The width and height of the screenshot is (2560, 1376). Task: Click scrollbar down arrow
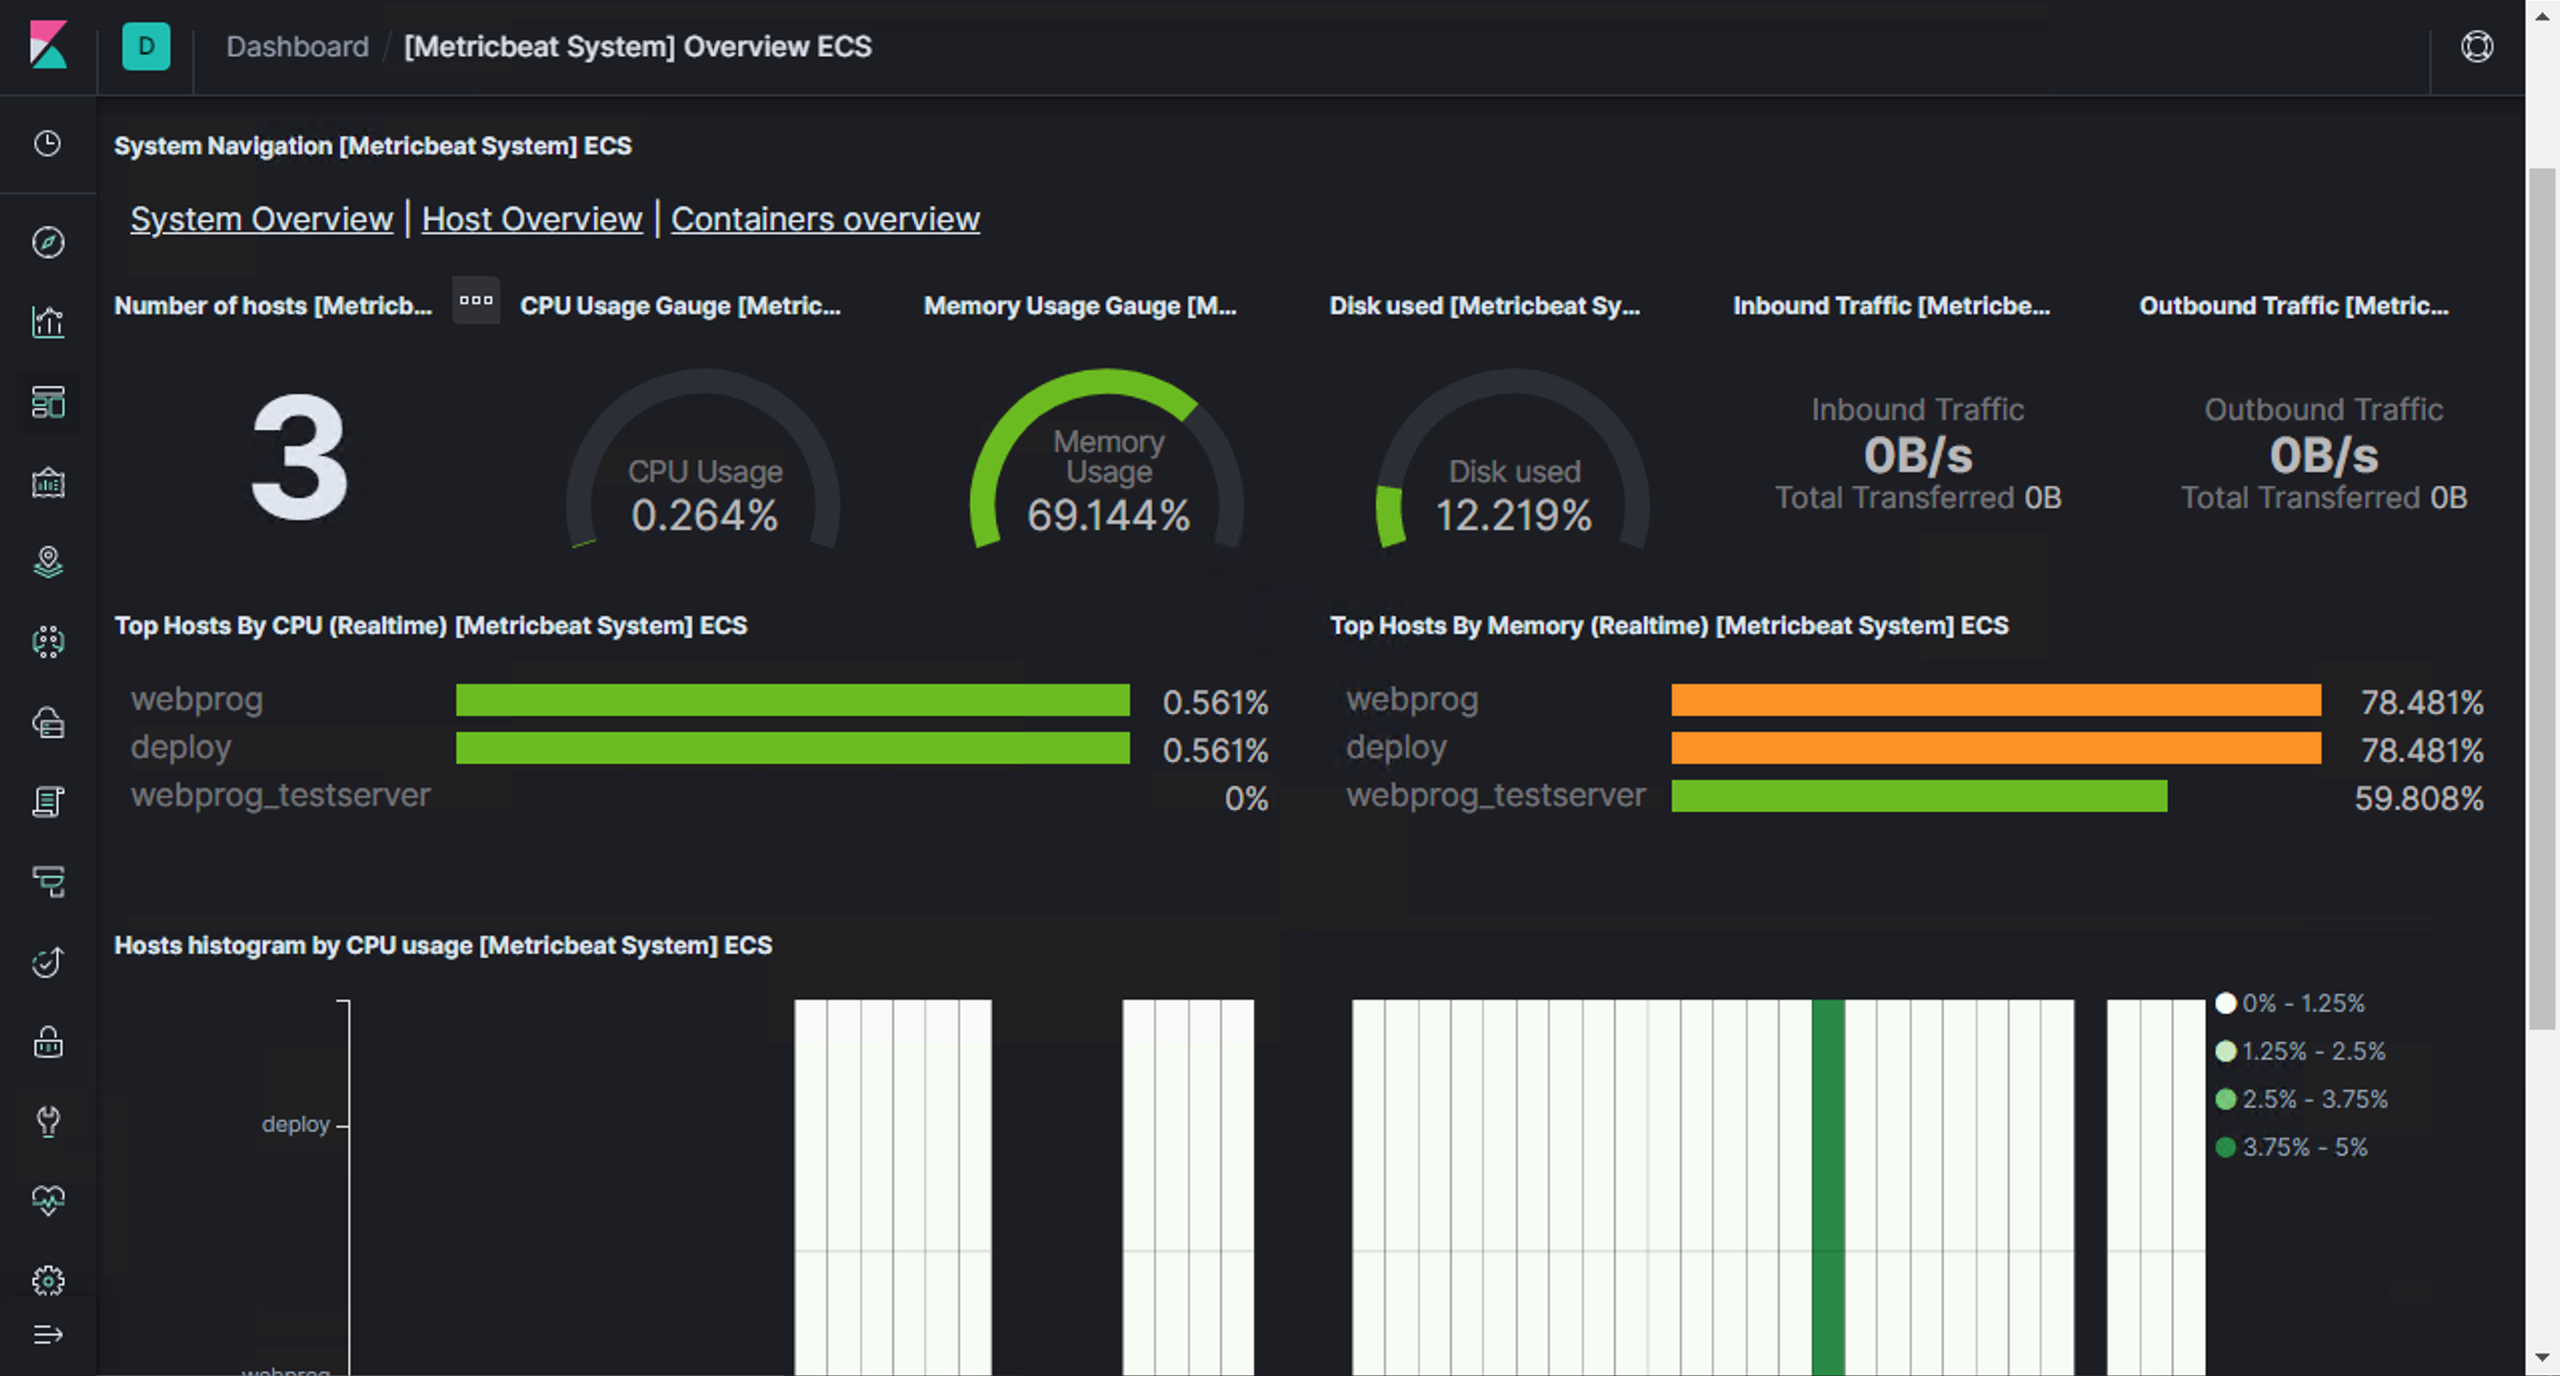pyautogui.click(x=2541, y=1357)
